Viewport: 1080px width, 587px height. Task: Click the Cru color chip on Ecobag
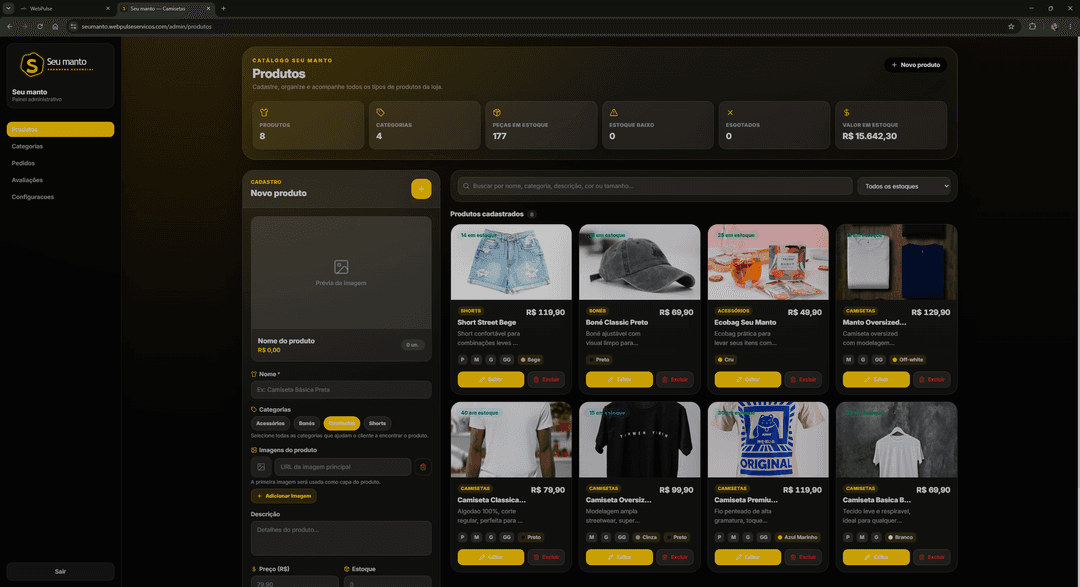(726, 360)
